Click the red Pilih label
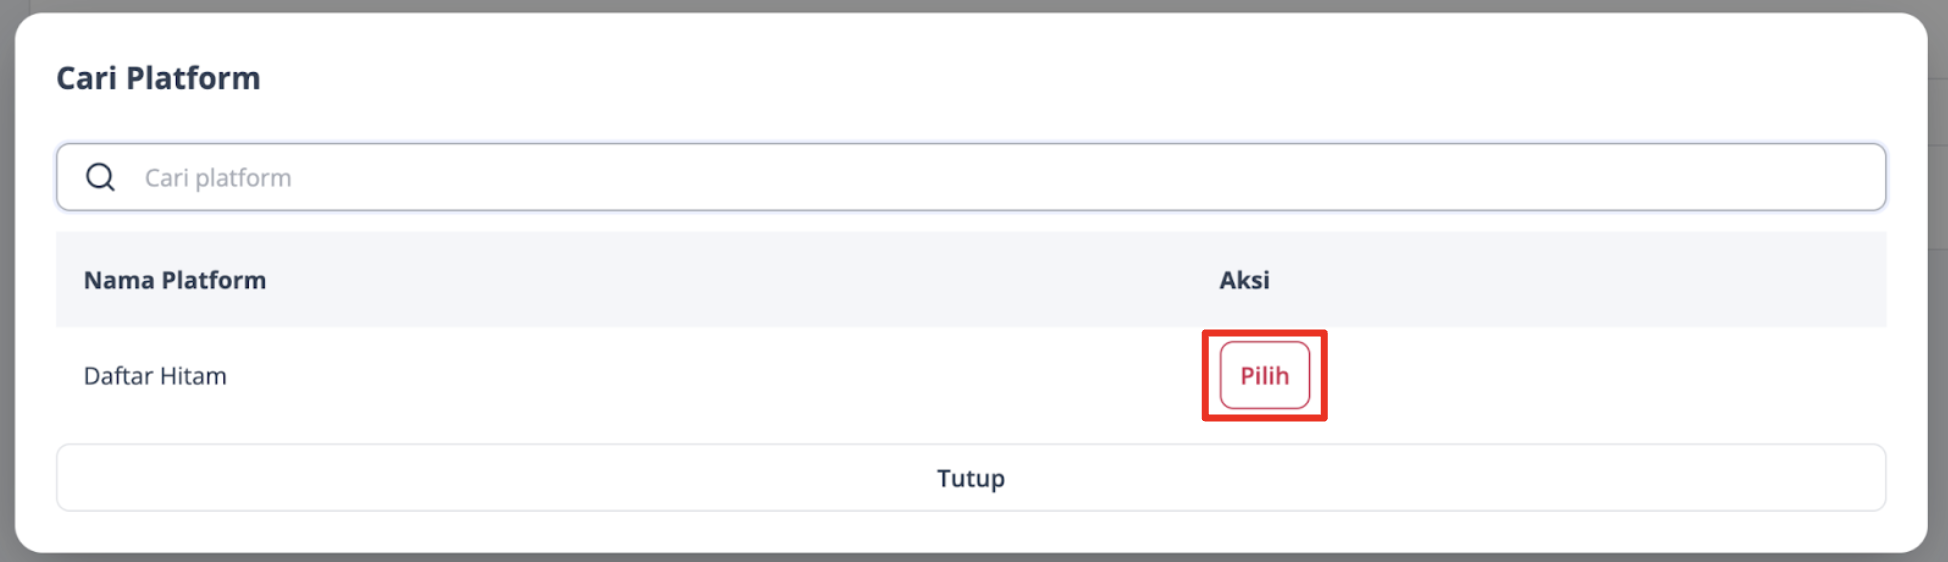1948x562 pixels. (1264, 375)
